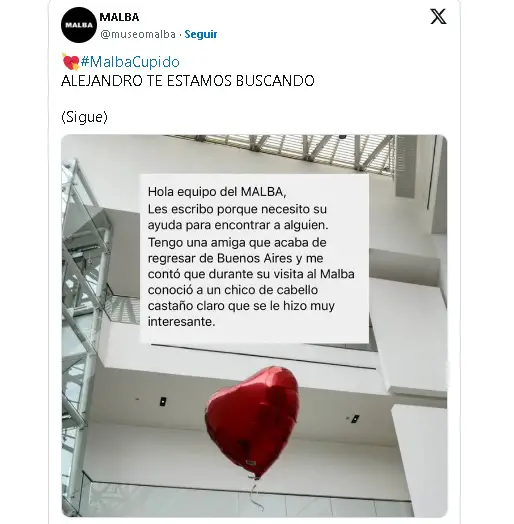Click the word 'interesante.' ending the letter
The width and height of the screenshot is (514, 524).
[181, 321]
